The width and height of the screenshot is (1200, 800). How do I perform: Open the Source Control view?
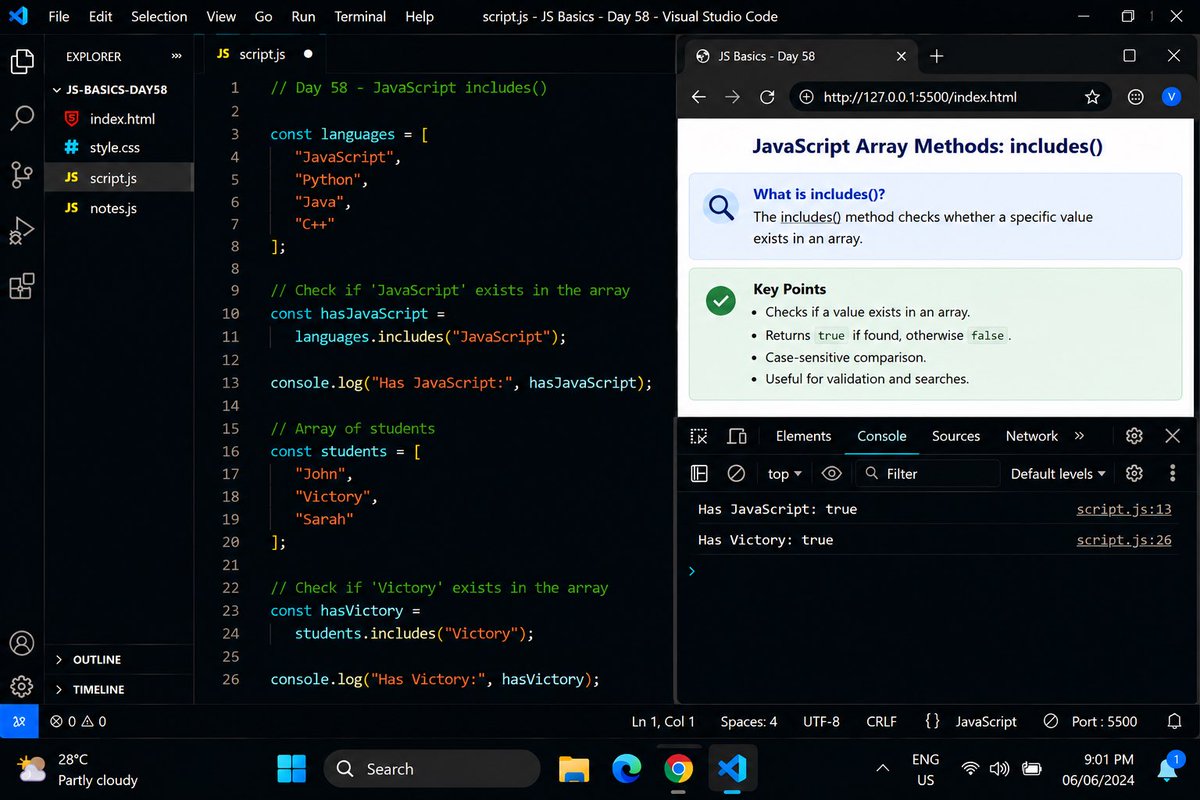click(x=22, y=175)
